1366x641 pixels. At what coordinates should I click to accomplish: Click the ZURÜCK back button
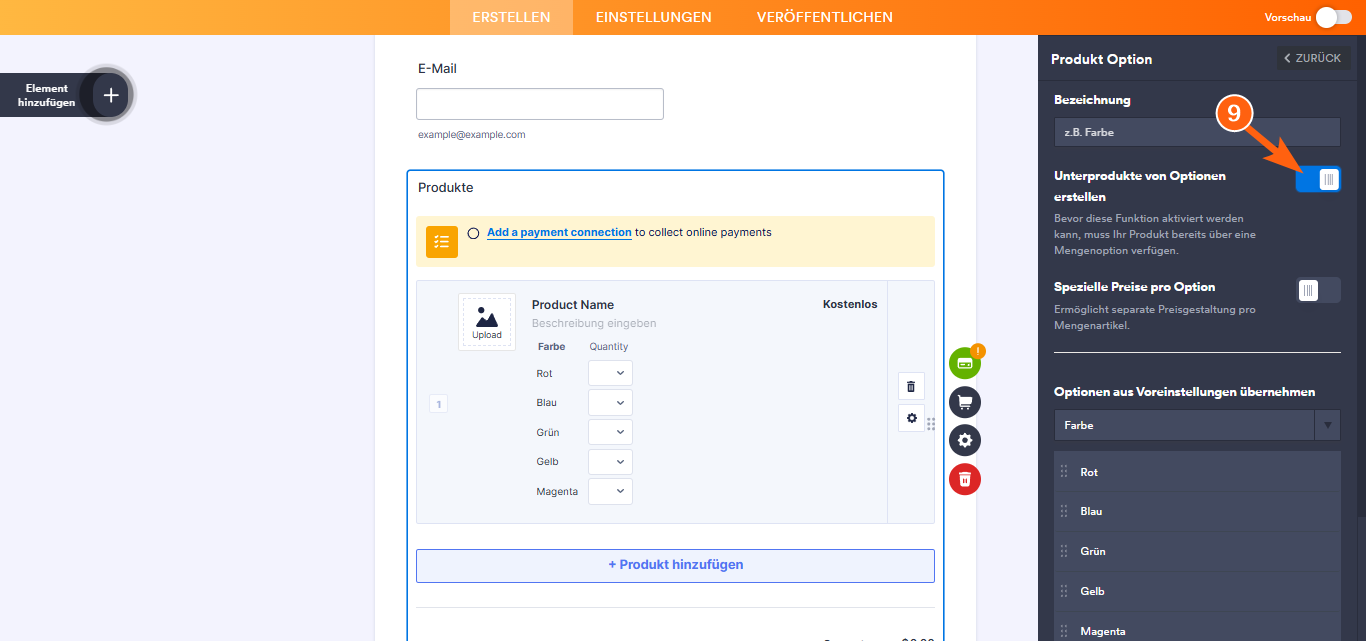1313,58
